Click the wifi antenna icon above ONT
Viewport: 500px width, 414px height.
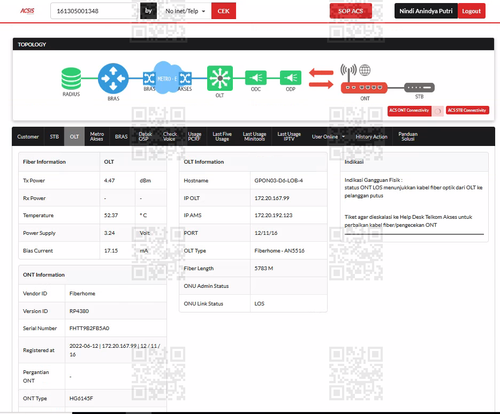348,72
